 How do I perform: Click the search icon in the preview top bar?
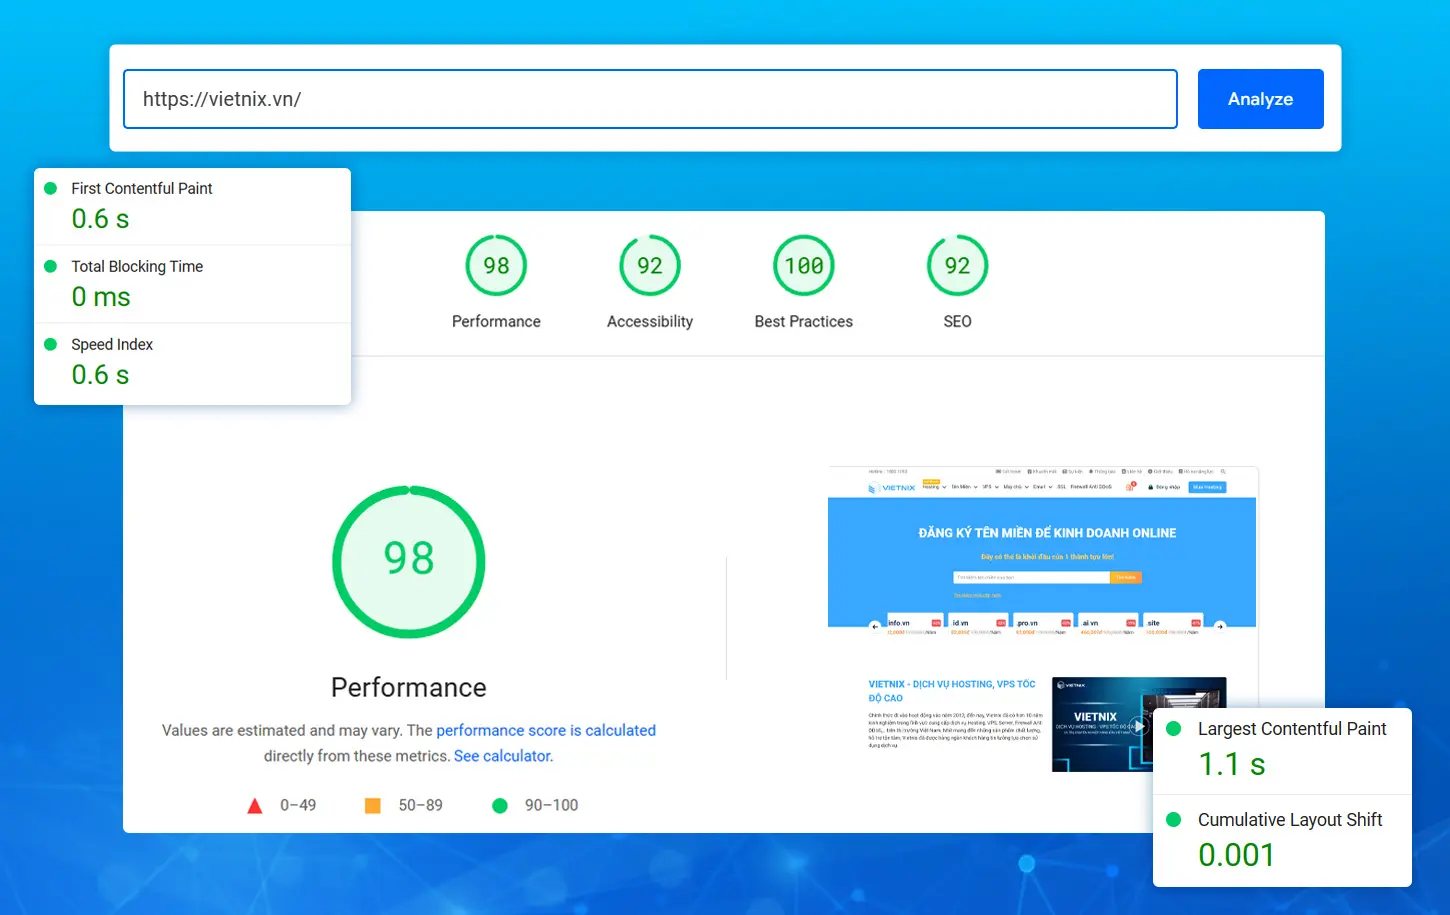click(1224, 470)
